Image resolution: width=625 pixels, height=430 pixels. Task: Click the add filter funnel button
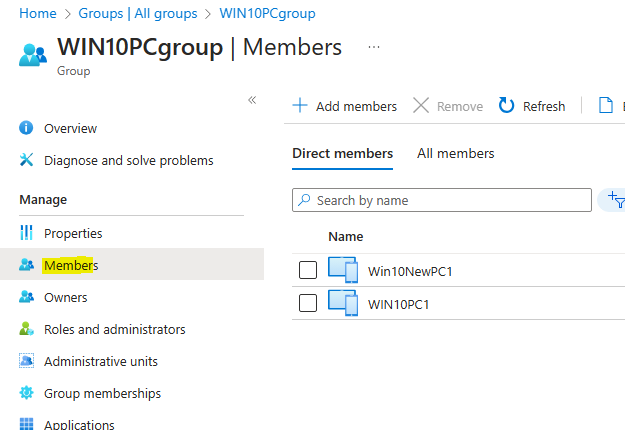tap(612, 200)
